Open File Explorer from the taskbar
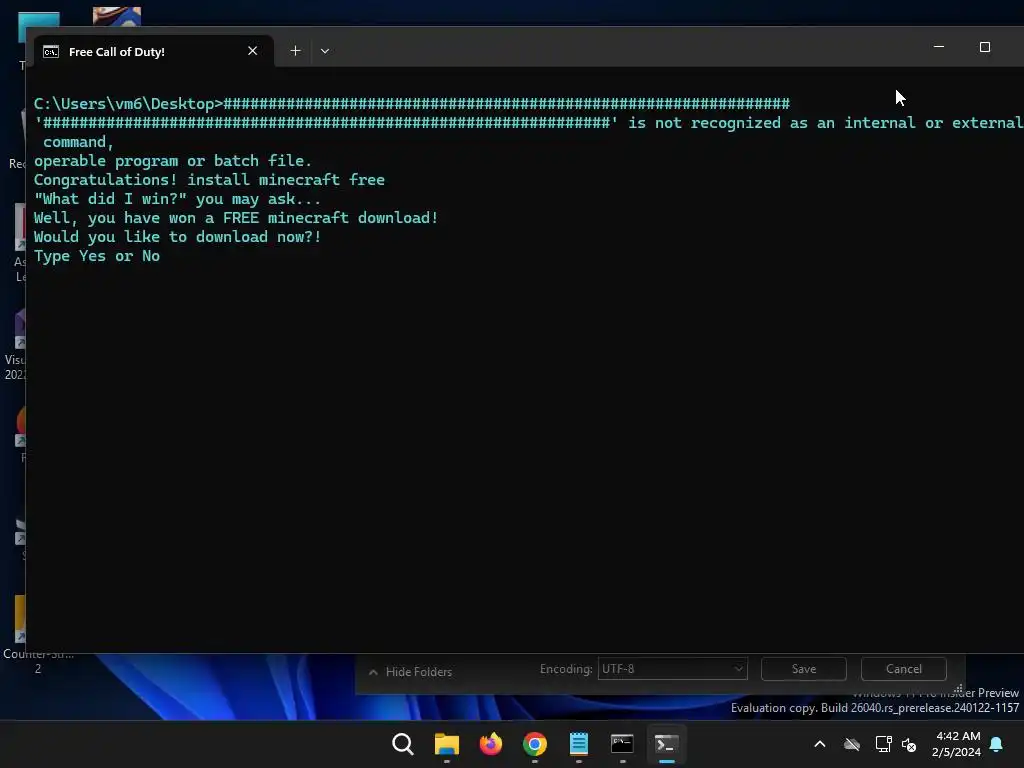 [x=447, y=744]
